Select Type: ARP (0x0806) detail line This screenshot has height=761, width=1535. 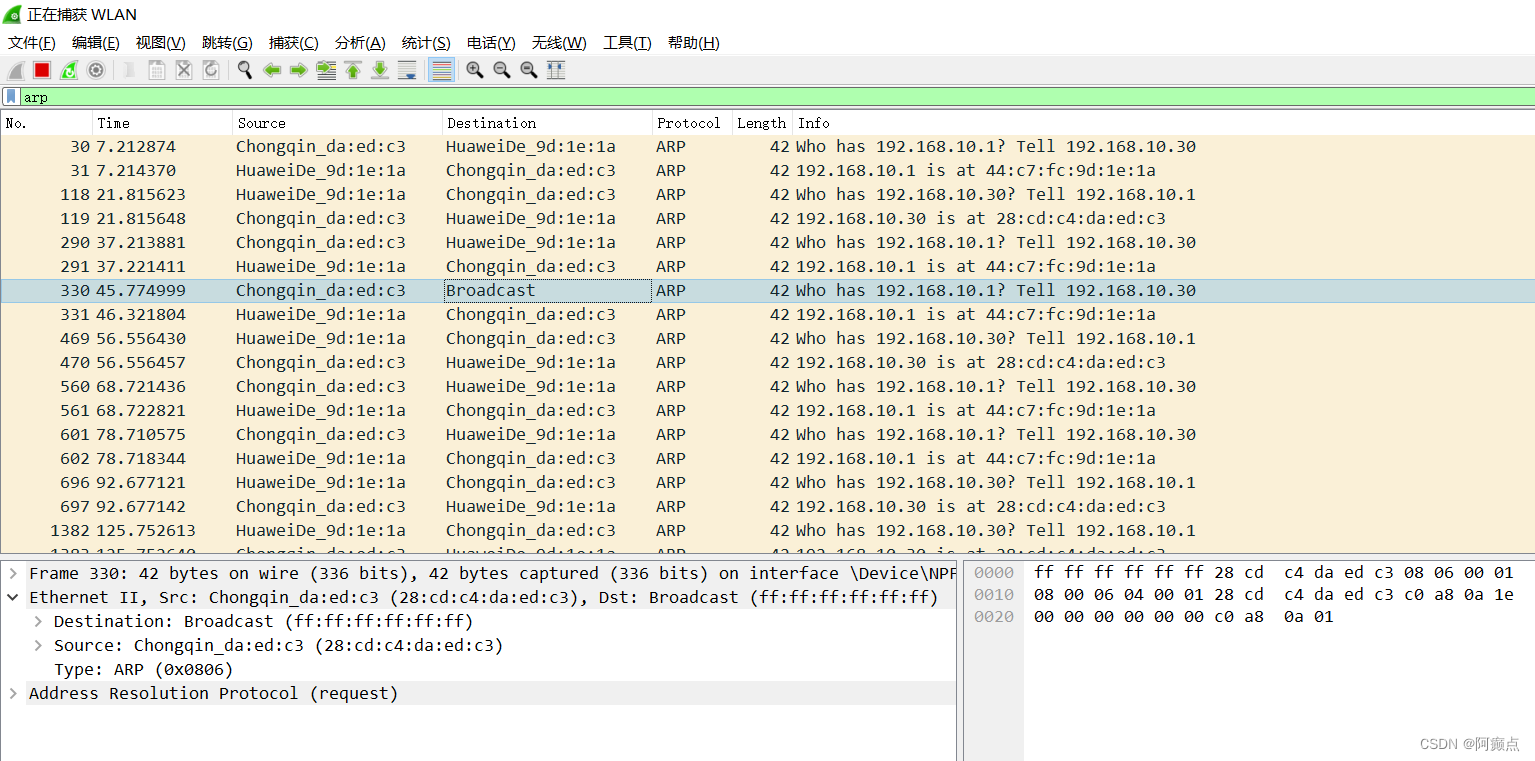coord(143,669)
